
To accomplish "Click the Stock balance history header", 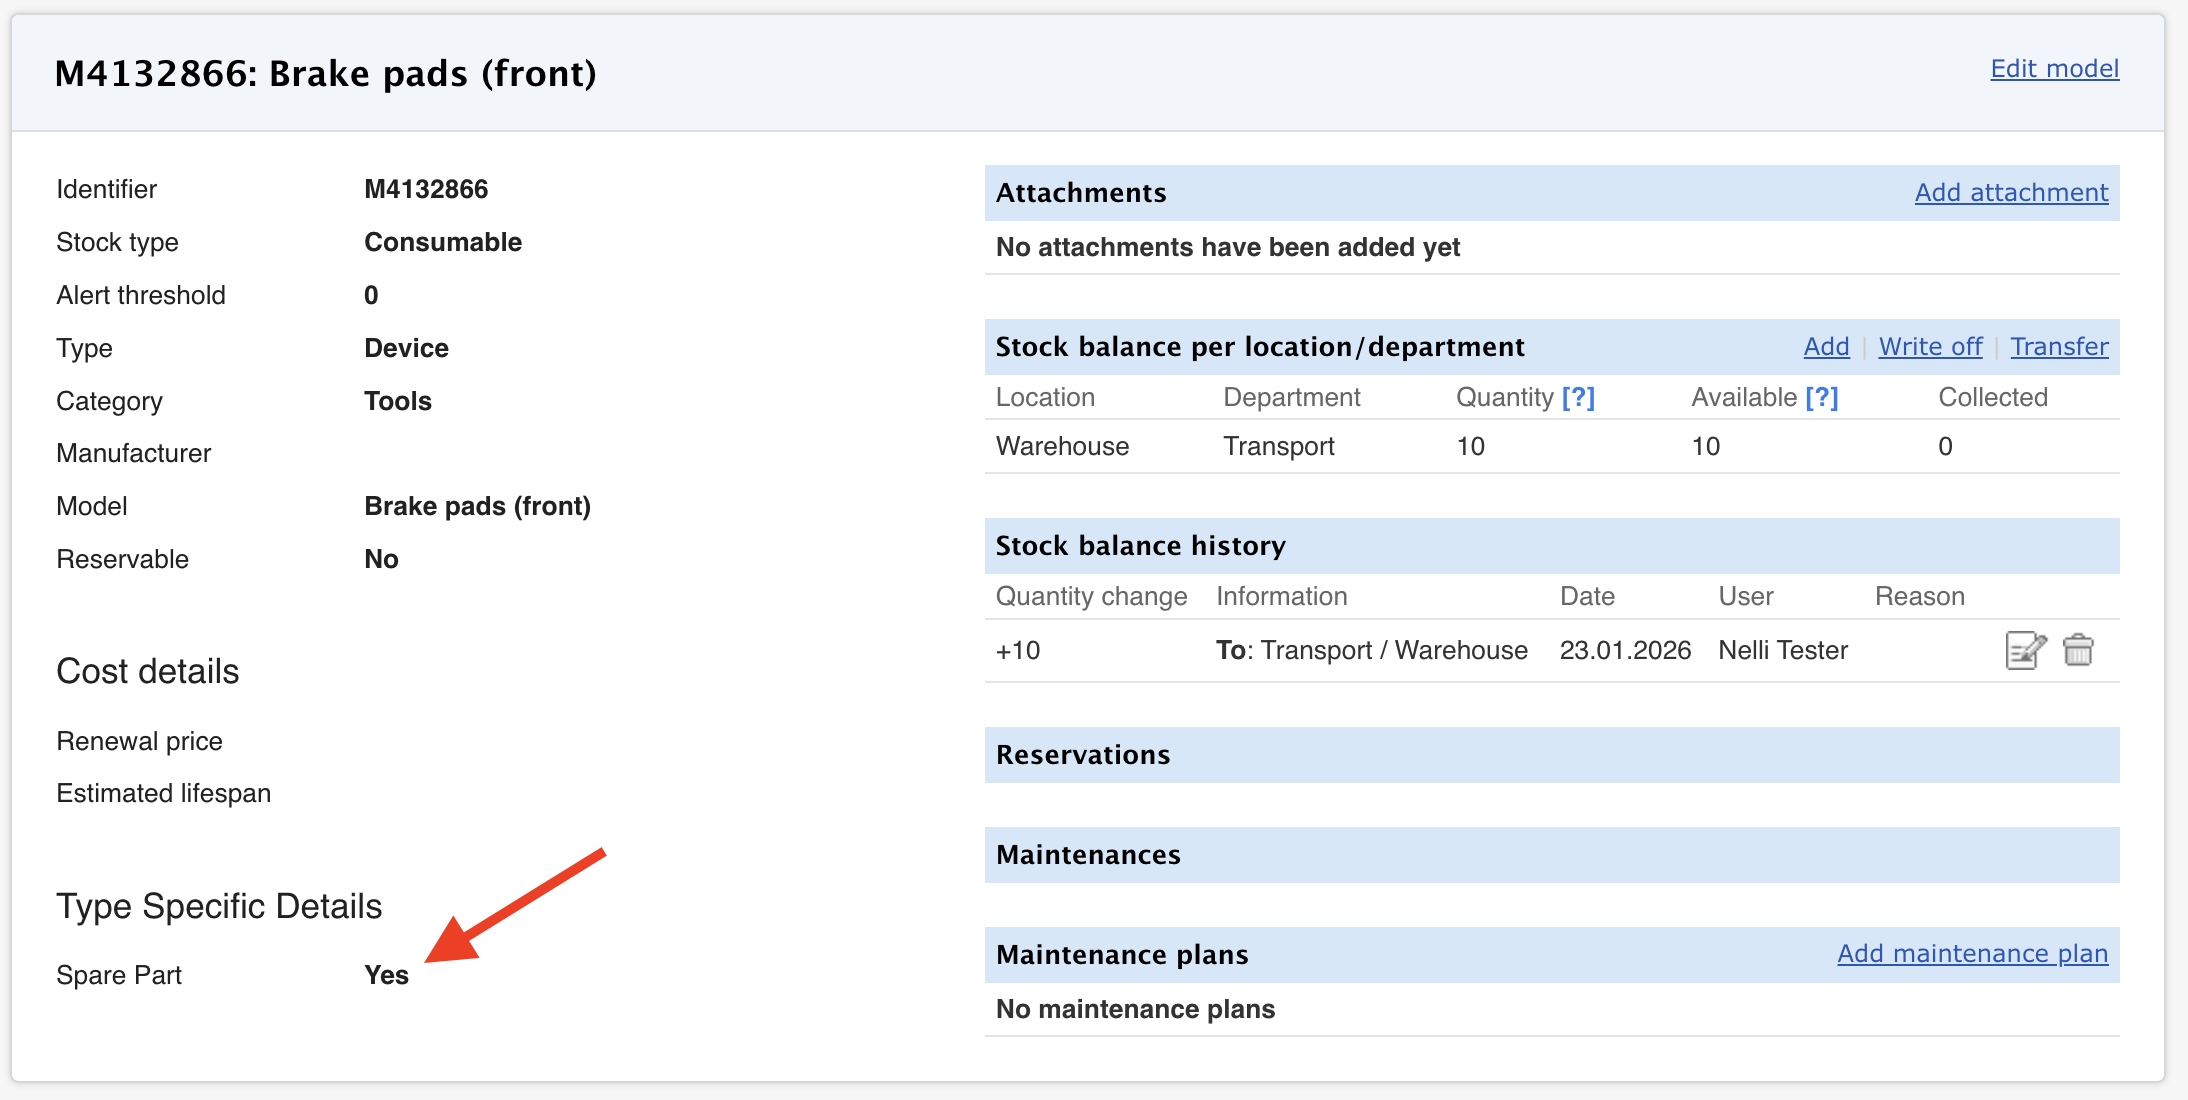I will coord(1140,545).
